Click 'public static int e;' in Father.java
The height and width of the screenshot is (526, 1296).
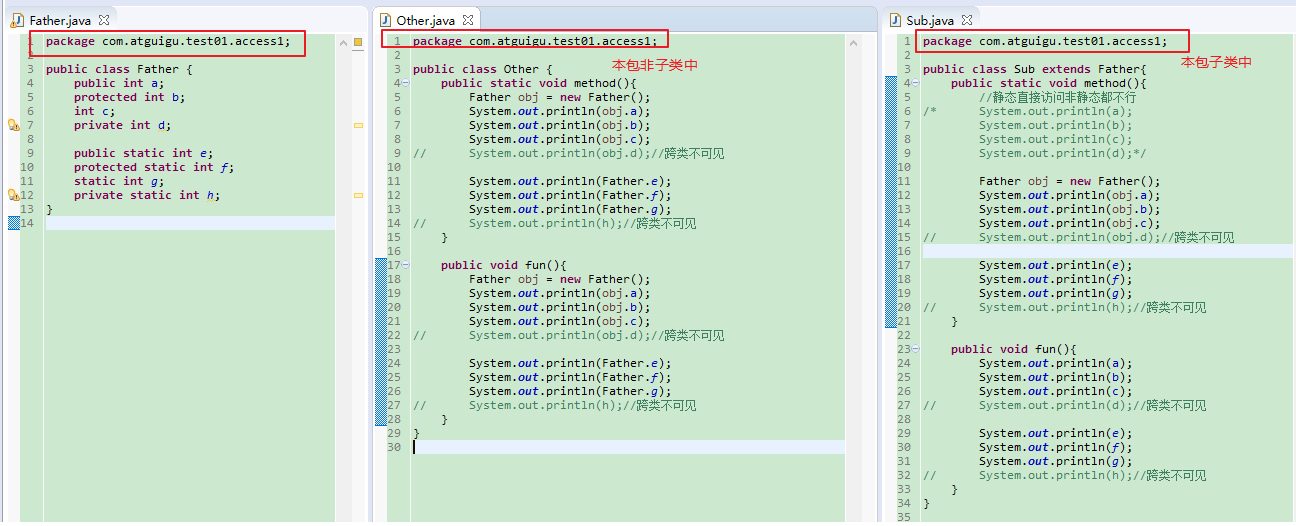(144, 153)
